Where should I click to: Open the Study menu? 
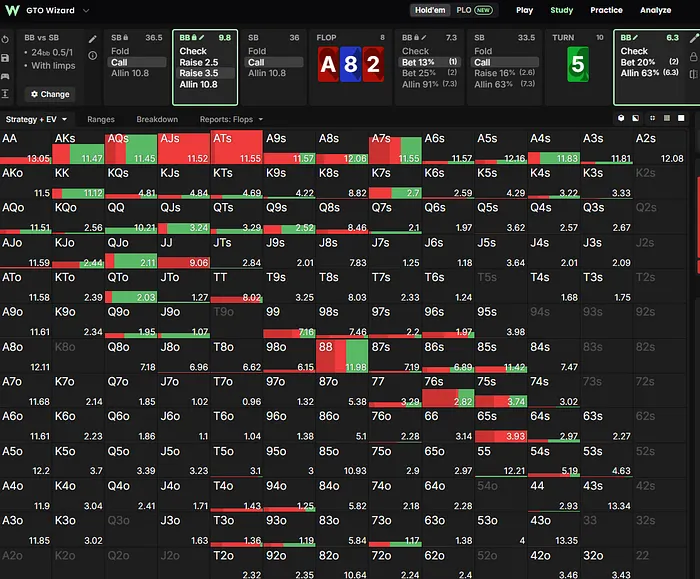coord(561,10)
